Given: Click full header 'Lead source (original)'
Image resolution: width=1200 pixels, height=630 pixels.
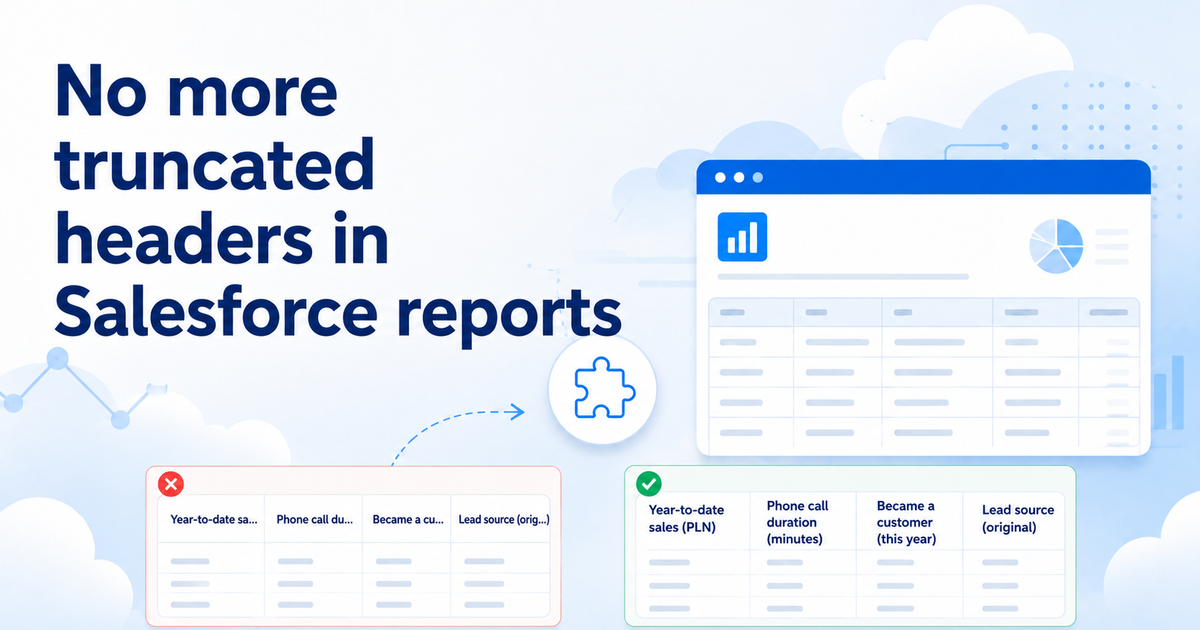Looking at the screenshot, I should click(1018, 518).
